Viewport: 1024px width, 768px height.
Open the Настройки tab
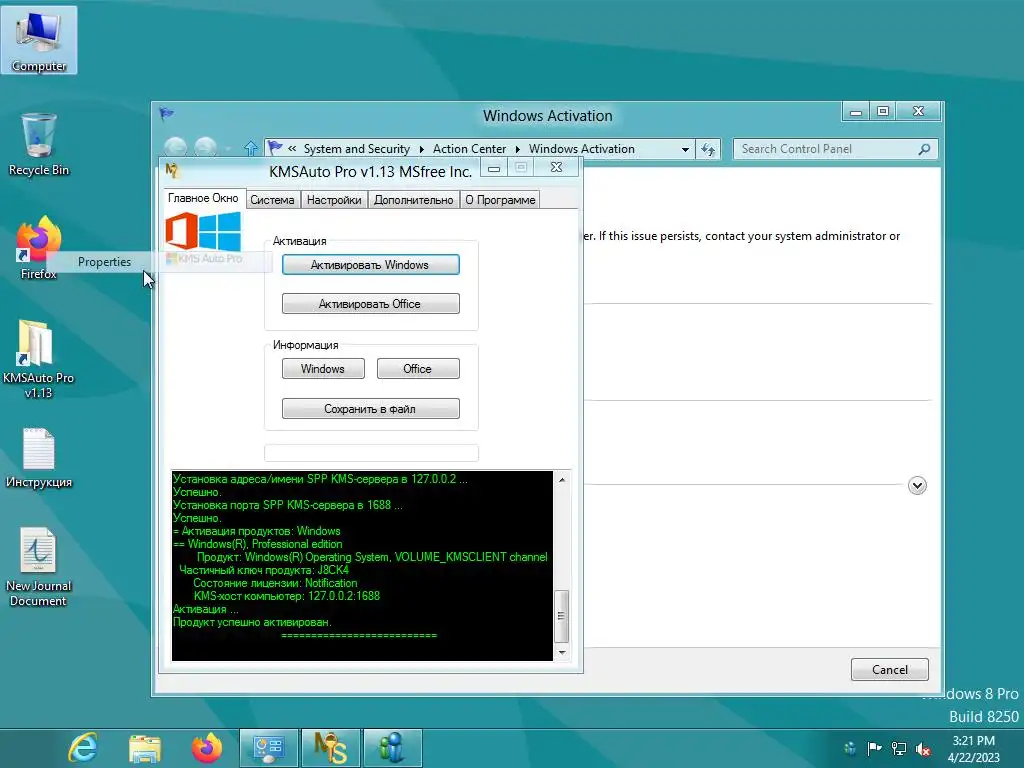(334, 200)
